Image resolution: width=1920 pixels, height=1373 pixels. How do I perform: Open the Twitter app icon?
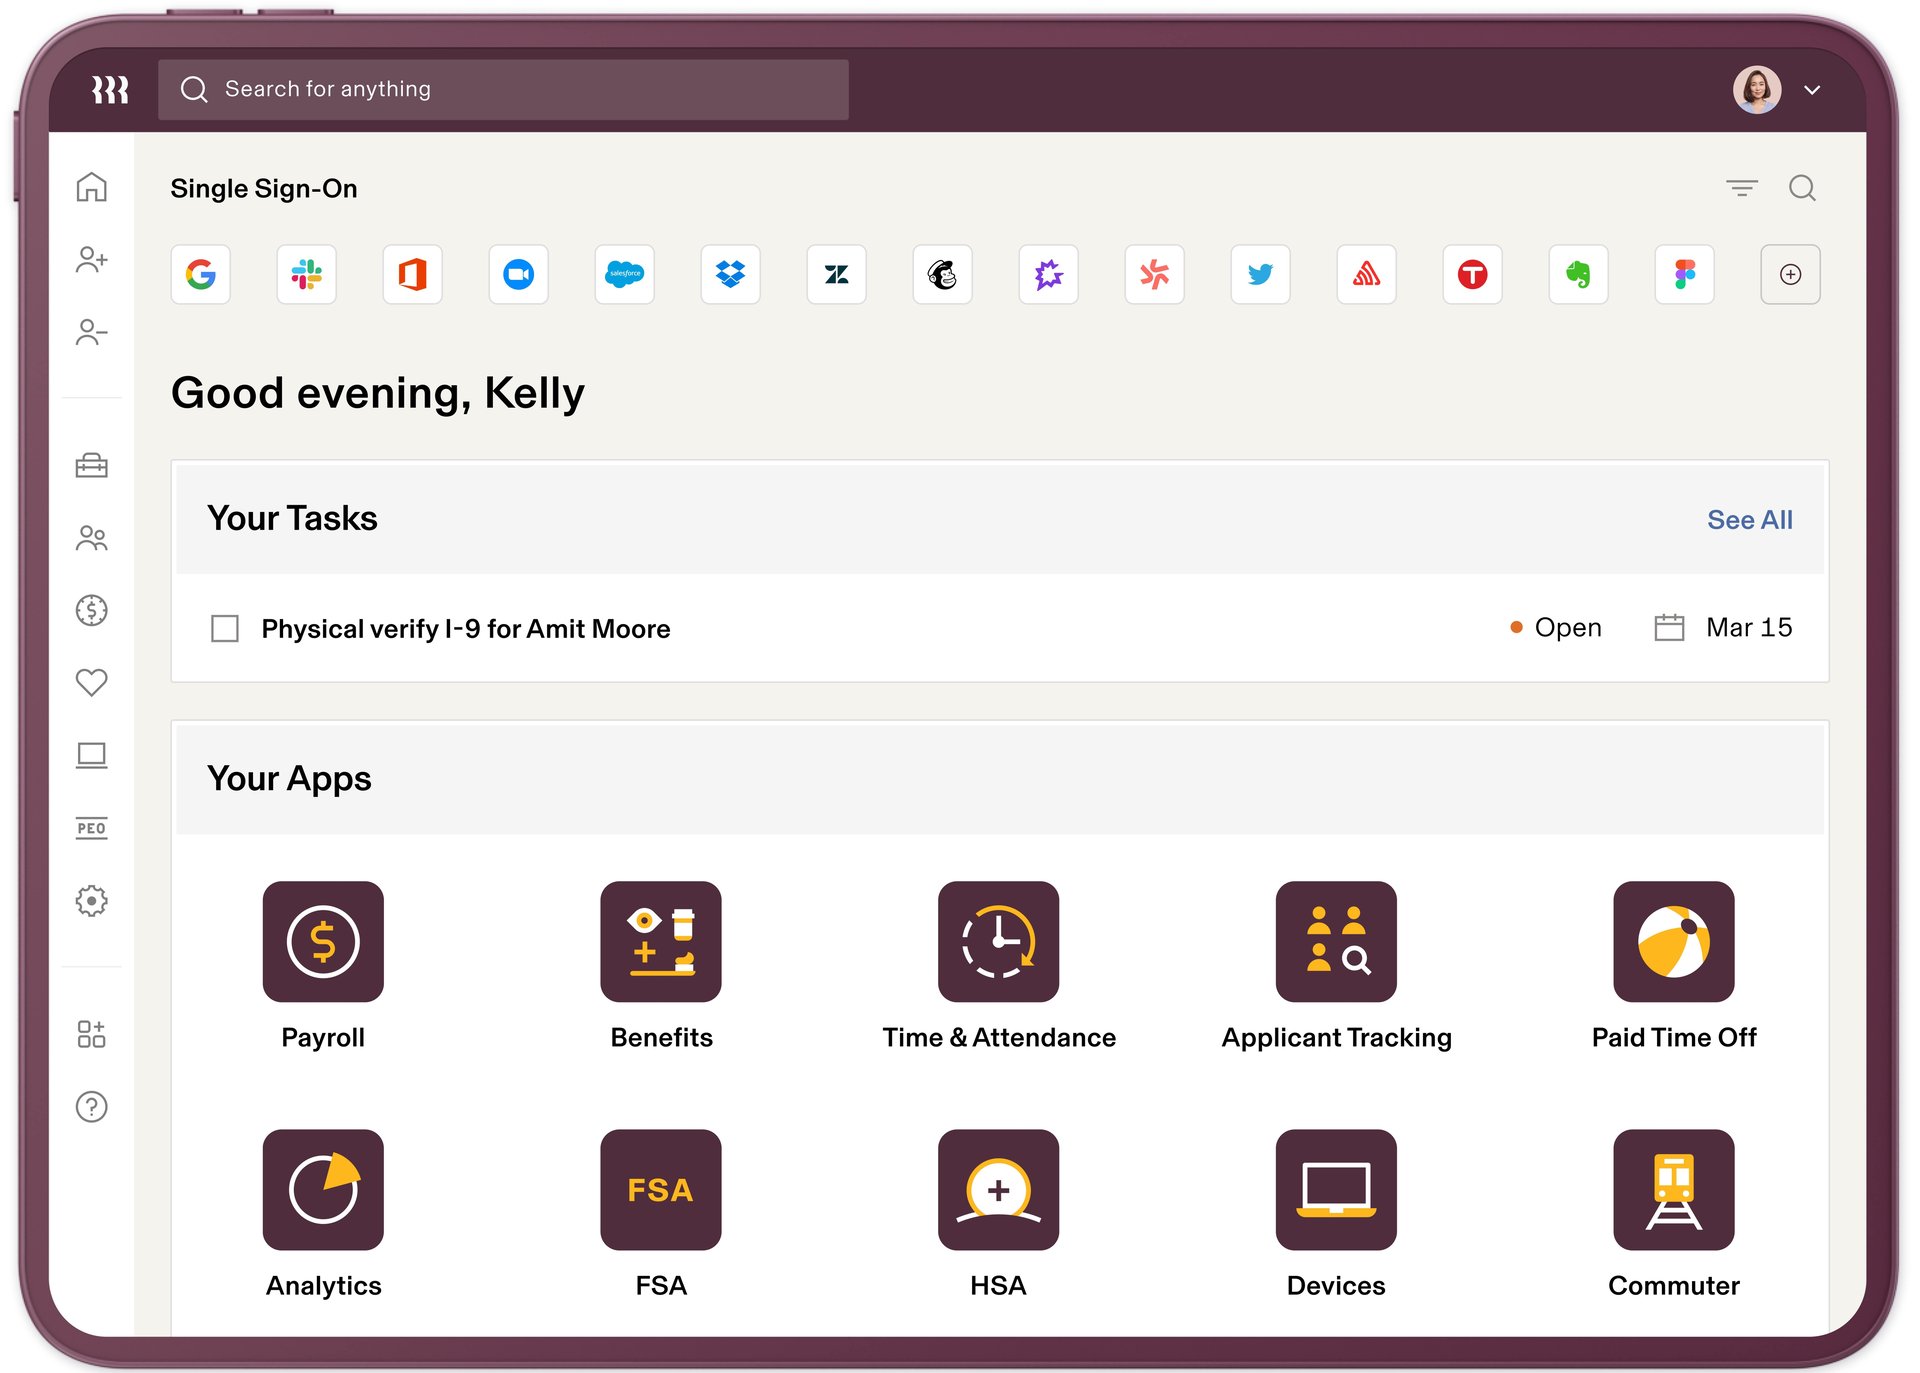click(1260, 274)
